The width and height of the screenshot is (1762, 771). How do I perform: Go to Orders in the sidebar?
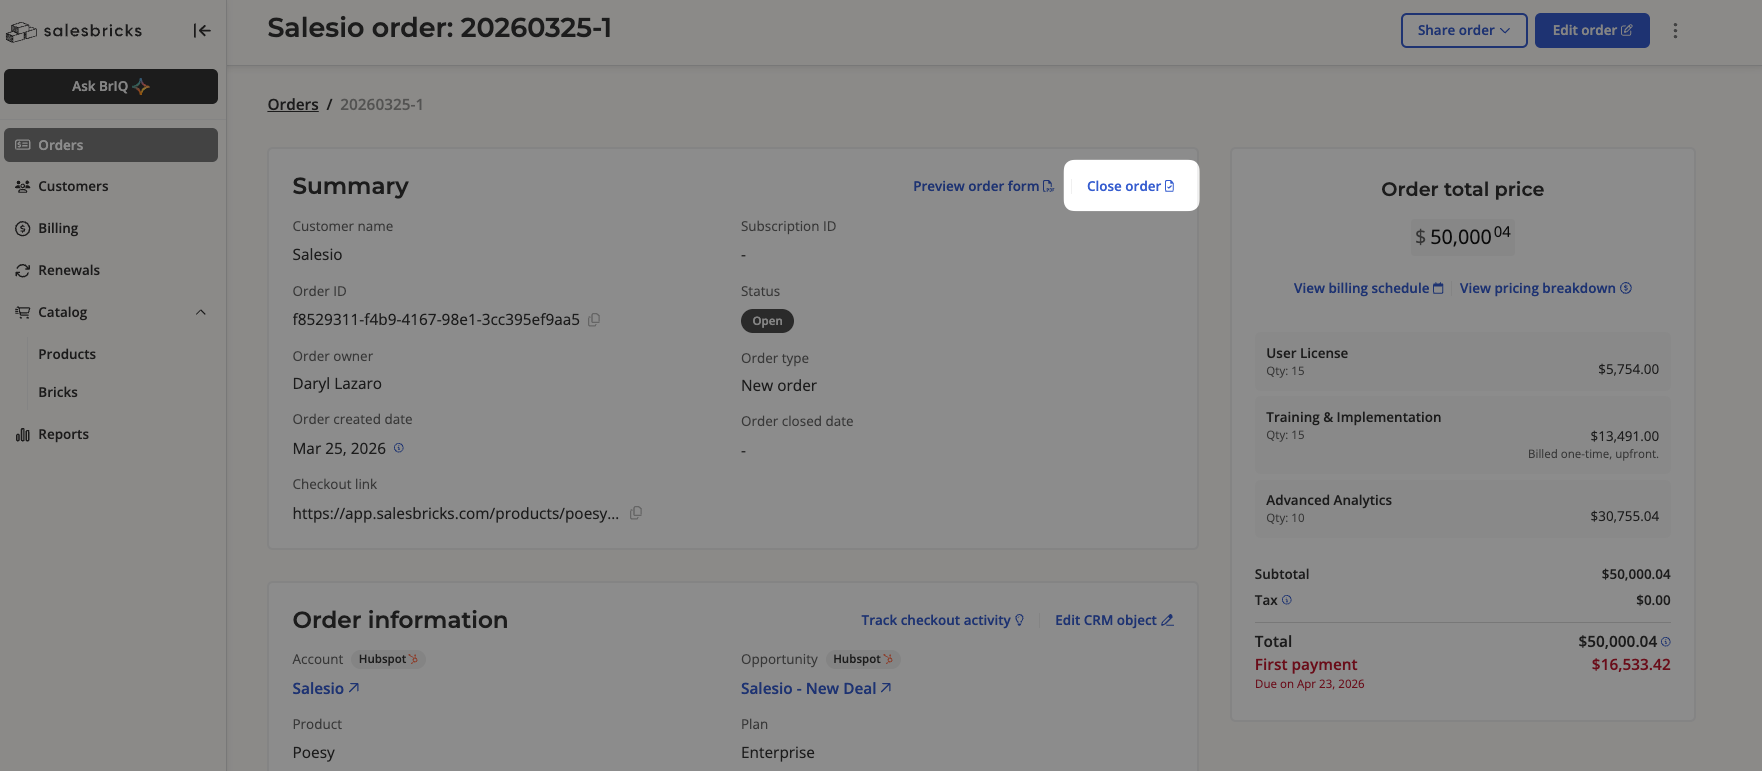(x=111, y=145)
